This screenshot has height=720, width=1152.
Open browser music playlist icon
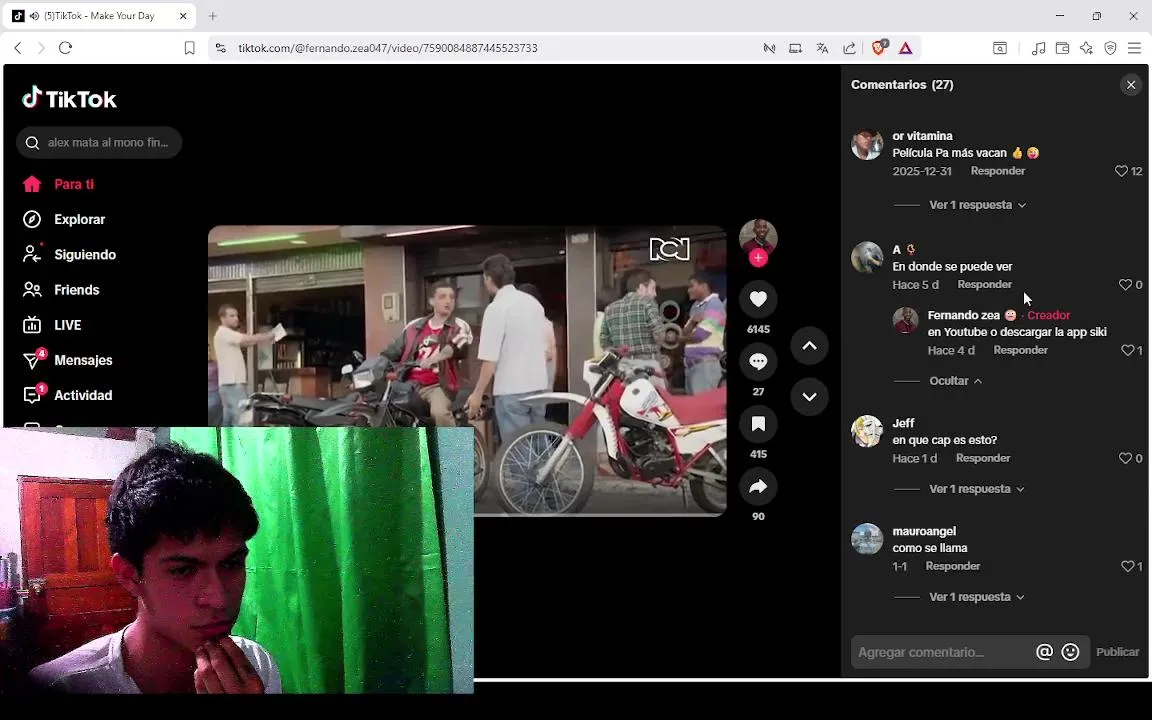pos(1038,48)
